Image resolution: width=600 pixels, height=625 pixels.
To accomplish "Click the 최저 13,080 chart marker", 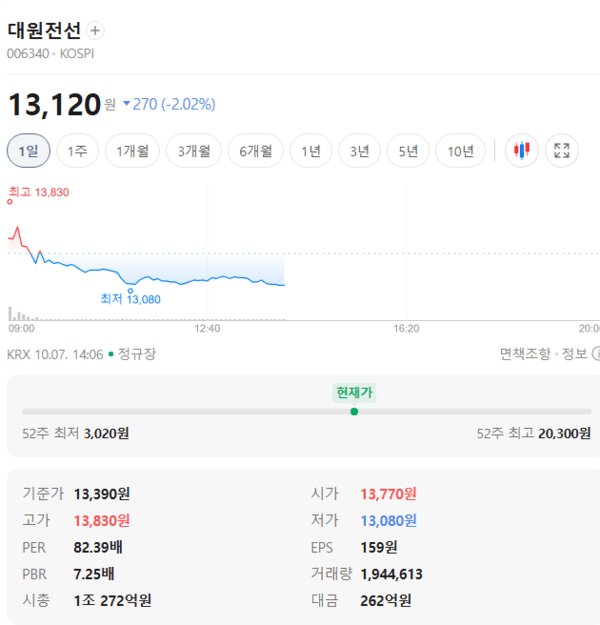I will click(x=130, y=291).
